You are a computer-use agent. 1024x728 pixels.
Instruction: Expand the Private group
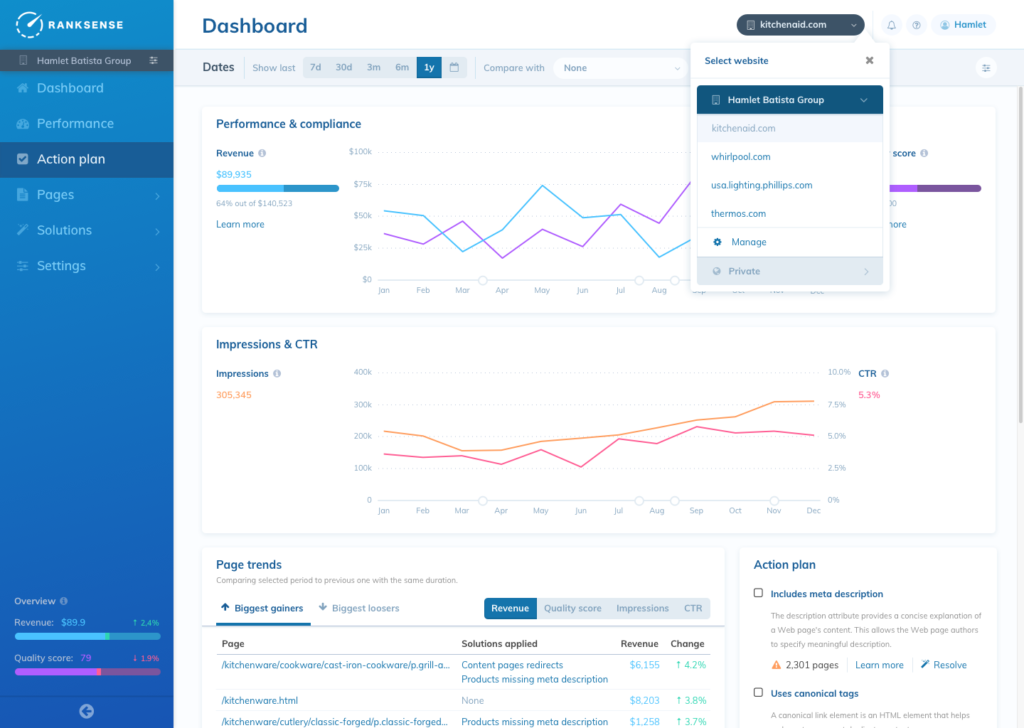pyautogui.click(x=790, y=271)
